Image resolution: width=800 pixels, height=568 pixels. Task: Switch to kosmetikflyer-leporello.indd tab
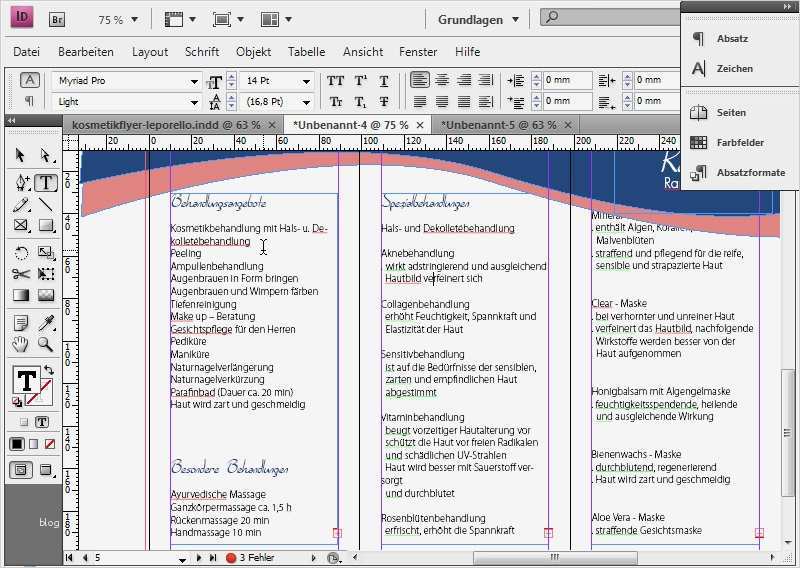[166, 125]
